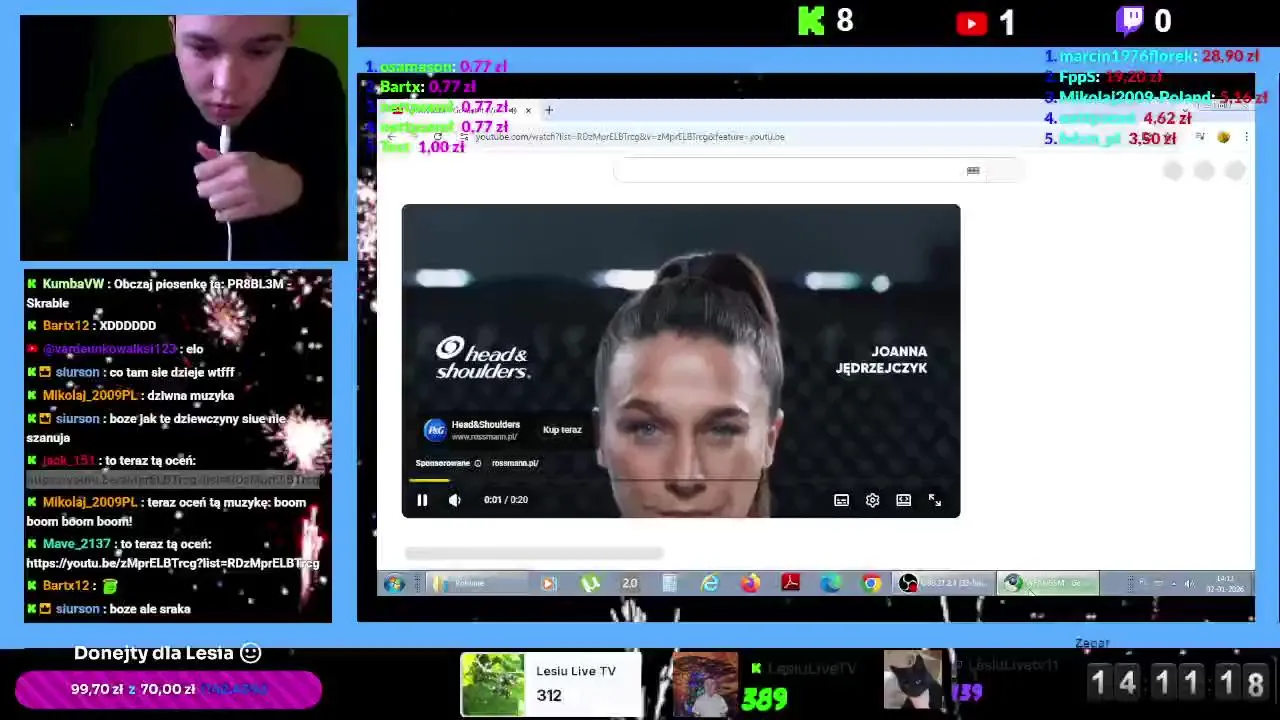This screenshot has width=1280, height=720.
Task: Open the rossmann.pl sponsored link
Action: click(515, 463)
